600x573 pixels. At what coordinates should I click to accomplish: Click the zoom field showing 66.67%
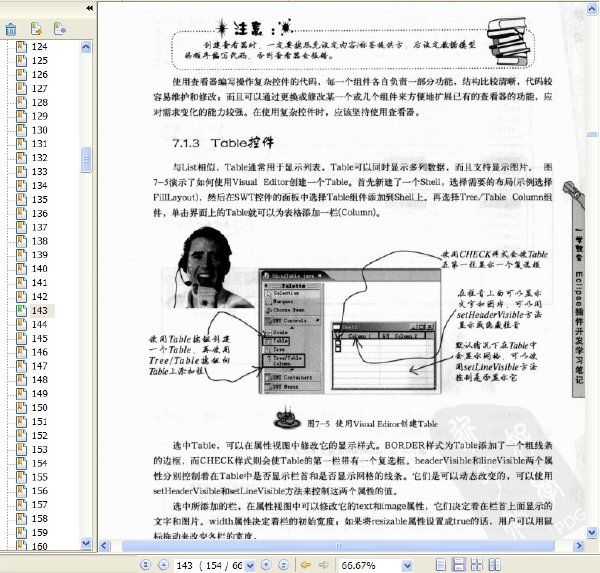(370, 565)
